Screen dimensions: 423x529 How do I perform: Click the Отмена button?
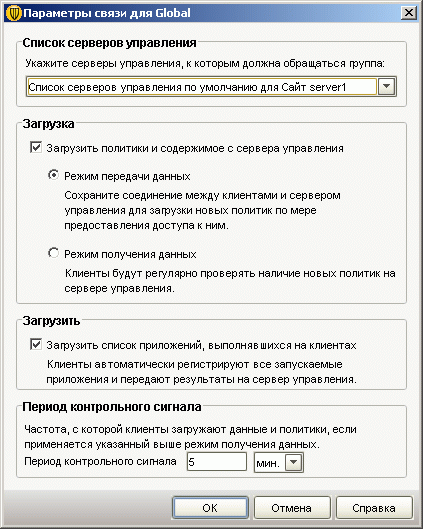(292, 508)
